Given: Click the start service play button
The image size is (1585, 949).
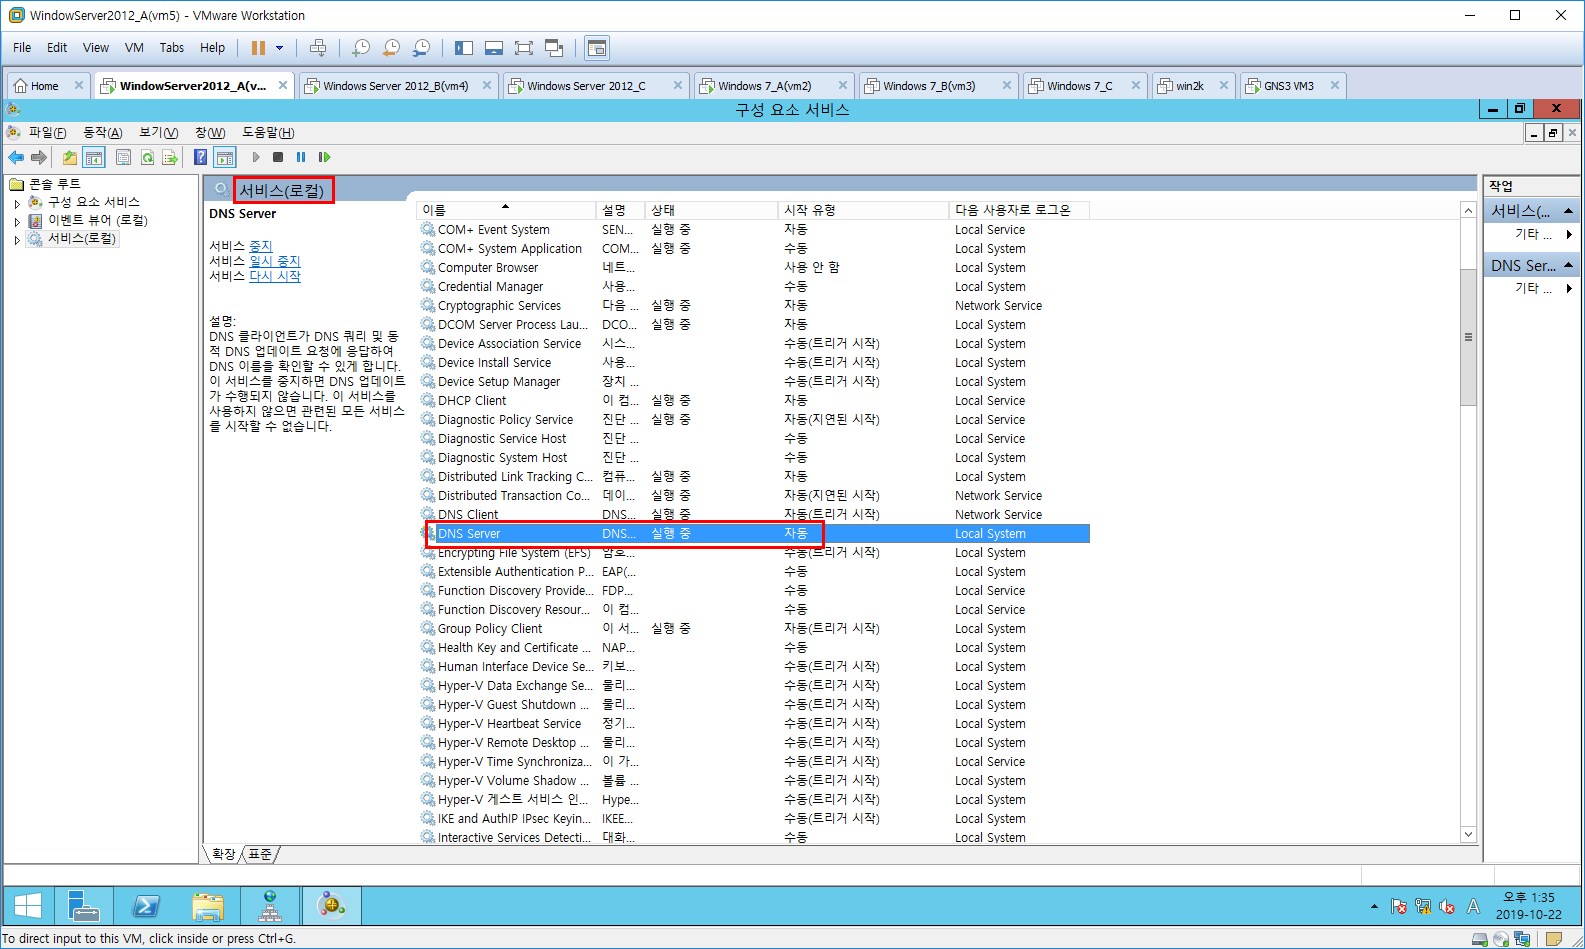Looking at the screenshot, I should coord(256,157).
